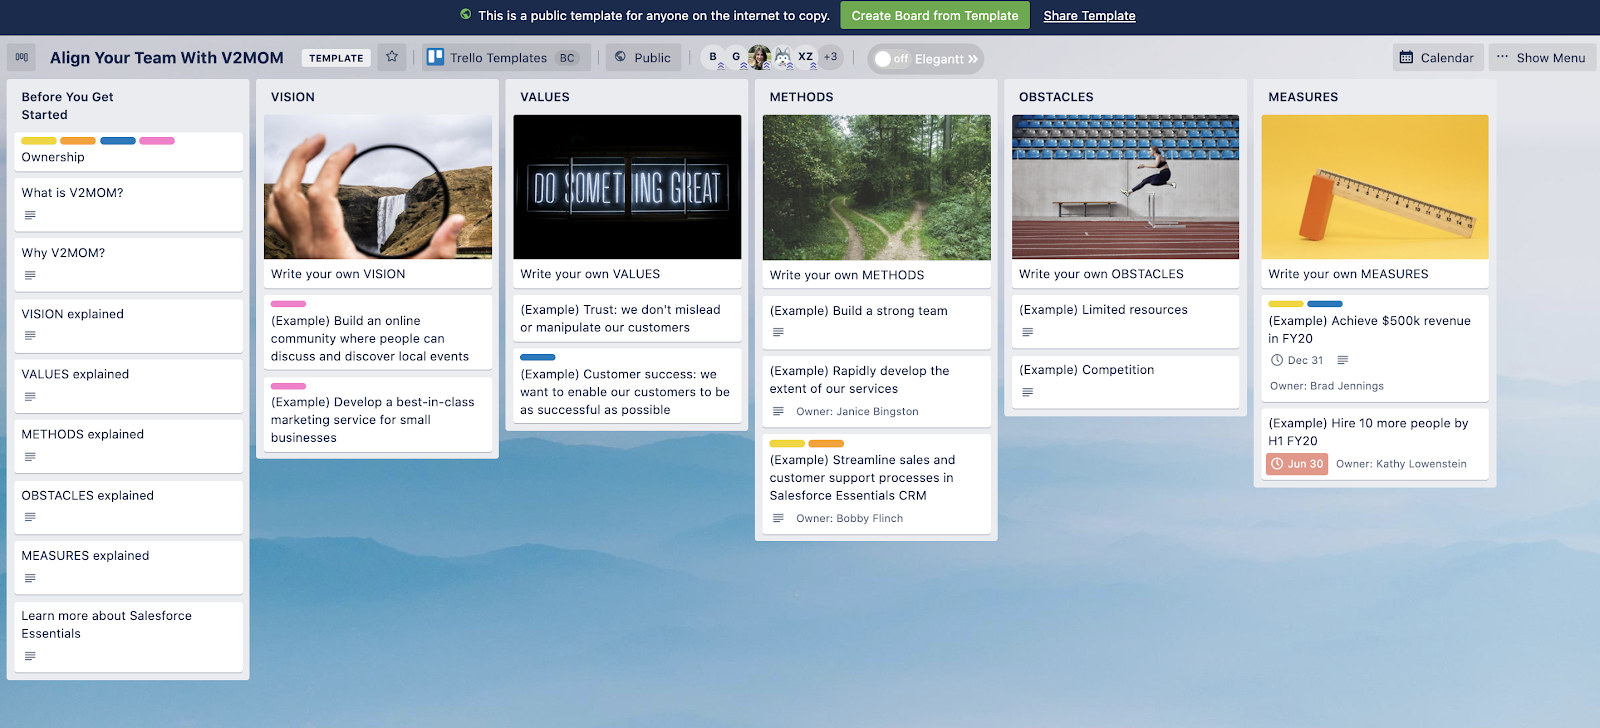1600x728 pixels.
Task: Click description icon next to Dec 31
Action: tap(1343, 360)
